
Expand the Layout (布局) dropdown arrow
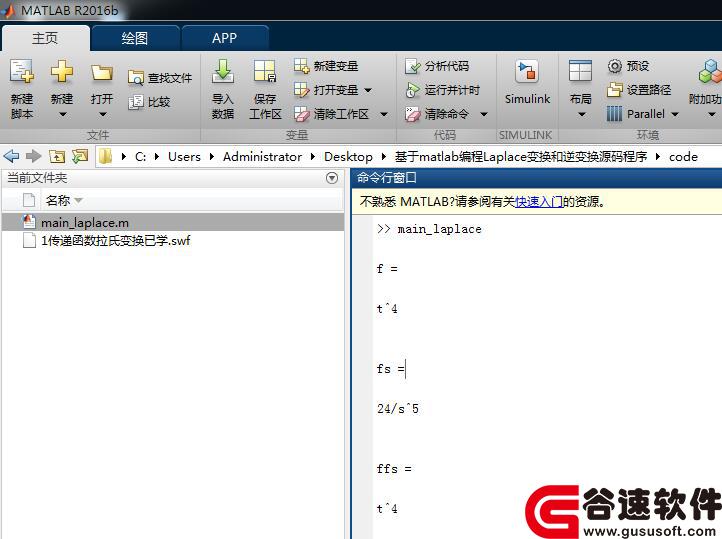click(581, 114)
